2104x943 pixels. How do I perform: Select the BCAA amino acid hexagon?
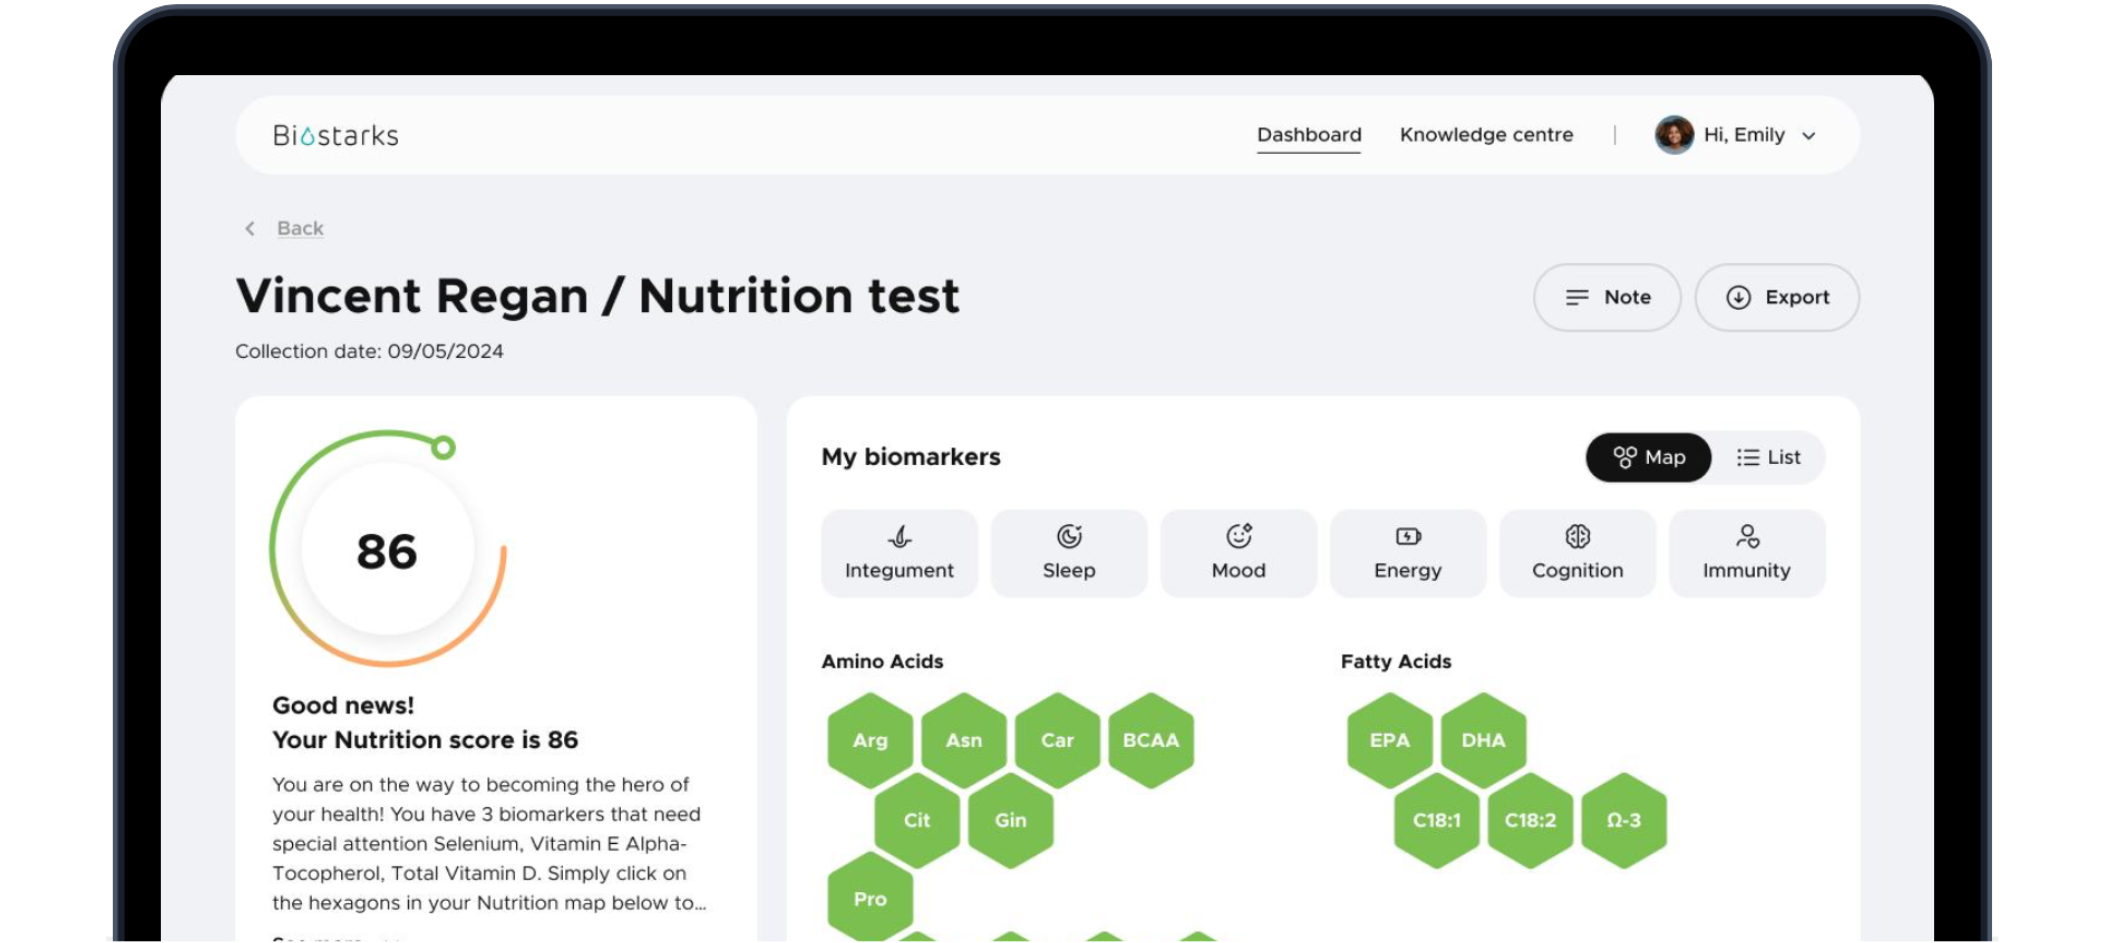1151,741
